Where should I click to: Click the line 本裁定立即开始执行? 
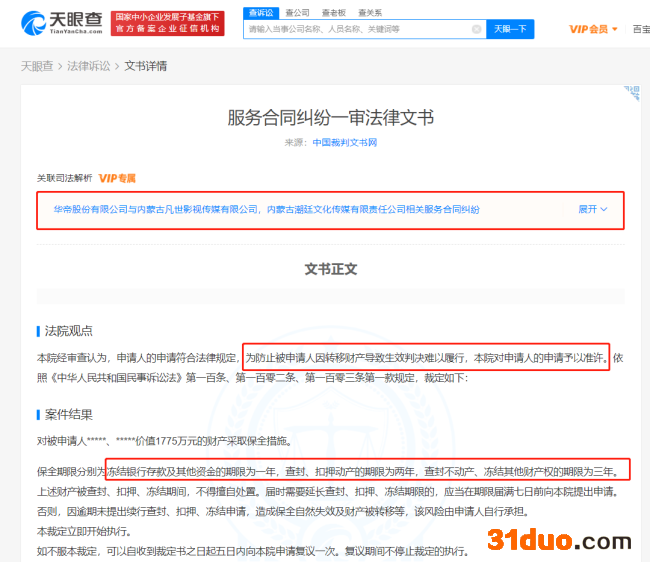tap(84, 531)
